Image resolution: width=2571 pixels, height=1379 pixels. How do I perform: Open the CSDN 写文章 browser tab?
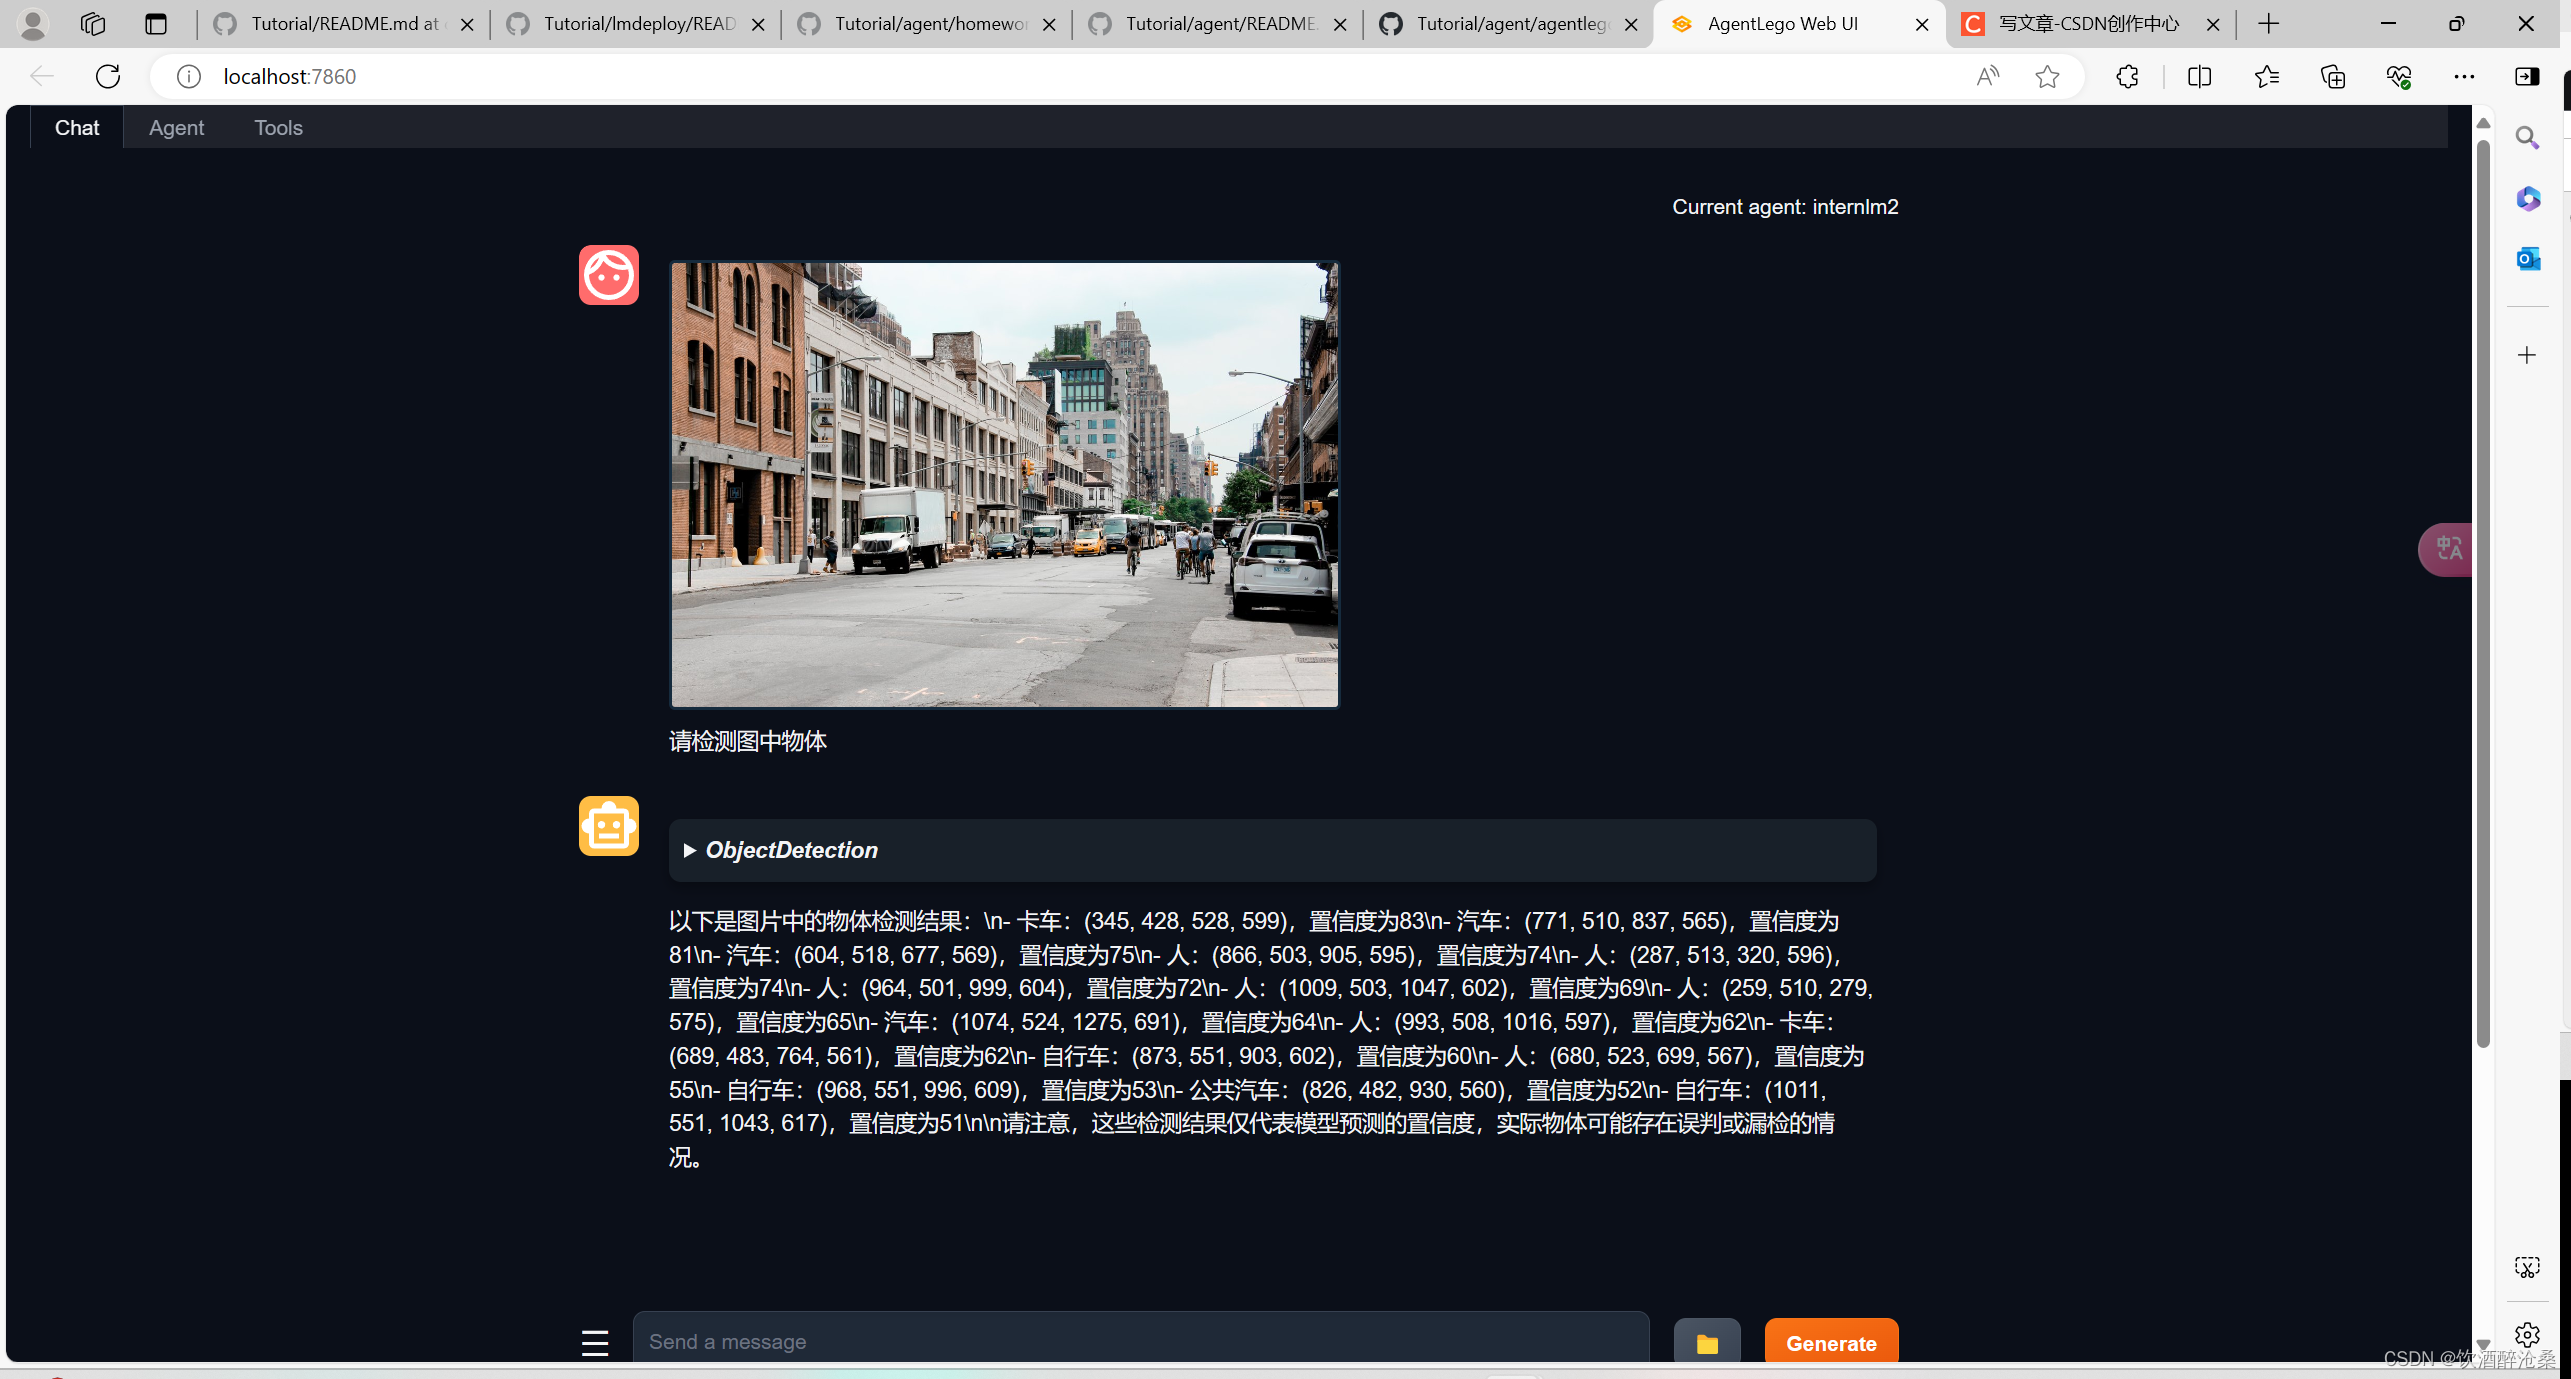[x=2087, y=24]
